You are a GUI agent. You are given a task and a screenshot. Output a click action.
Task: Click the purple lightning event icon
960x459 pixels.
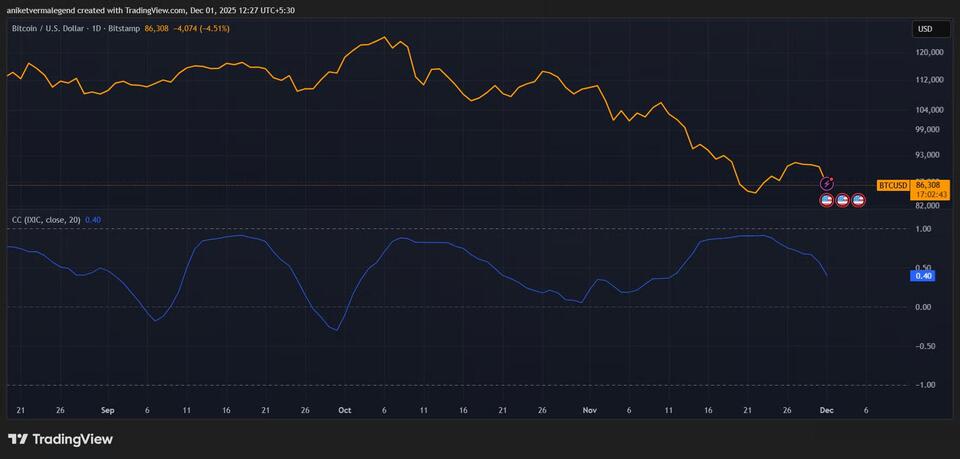point(827,183)
